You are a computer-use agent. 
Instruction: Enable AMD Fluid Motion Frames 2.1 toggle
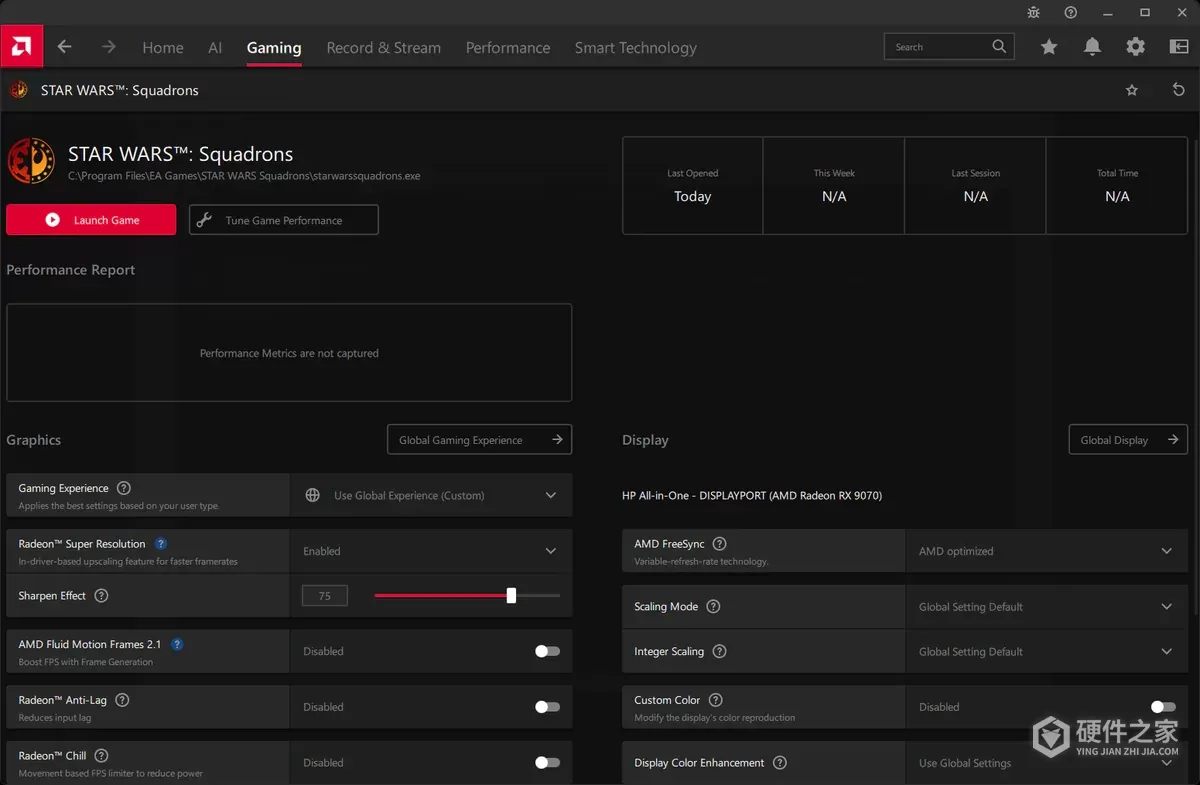coord(547,651)
